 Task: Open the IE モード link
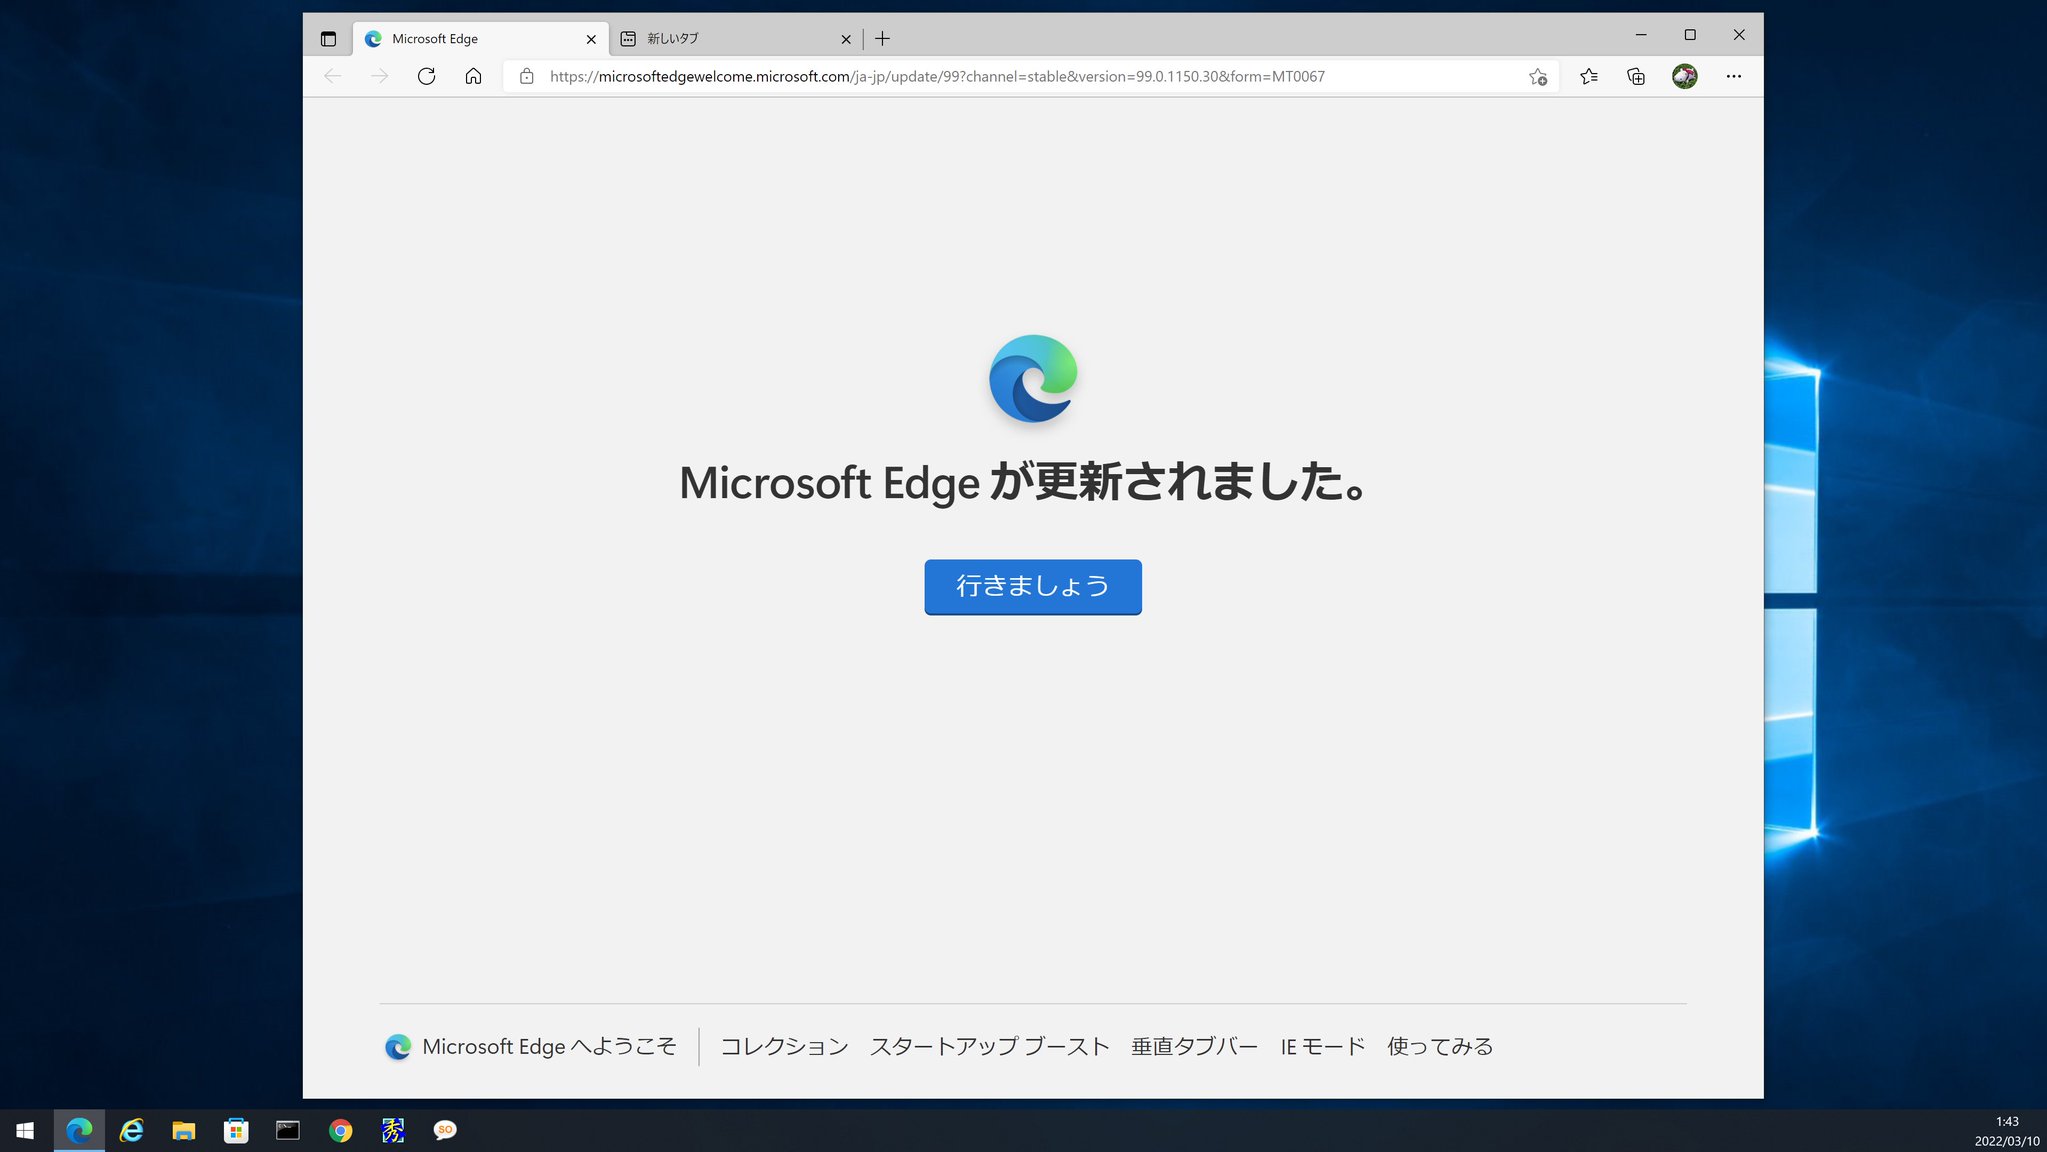[x=1322, y=1046]
